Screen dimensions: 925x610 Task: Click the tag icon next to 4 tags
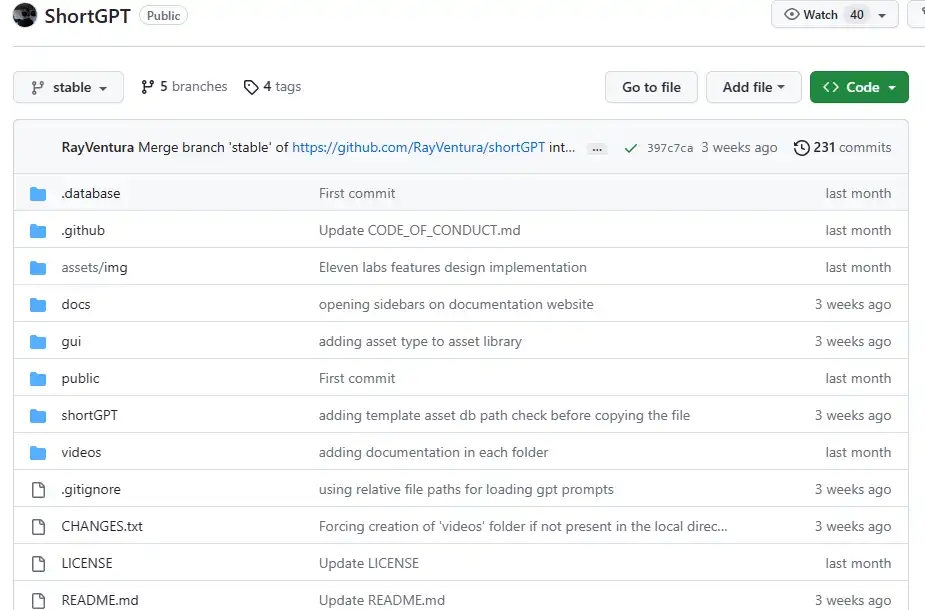pyautogui.click(x=251, y=87)
